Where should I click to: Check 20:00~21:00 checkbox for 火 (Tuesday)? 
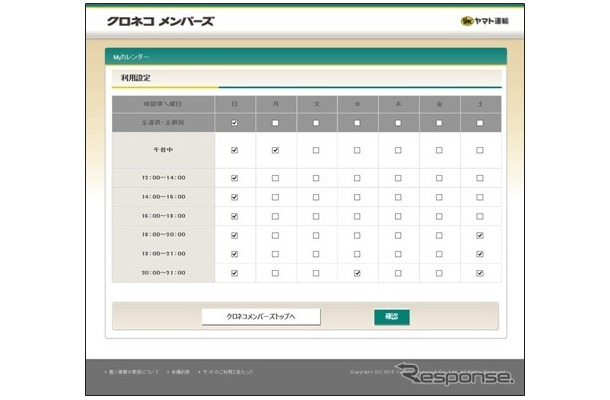316,274
